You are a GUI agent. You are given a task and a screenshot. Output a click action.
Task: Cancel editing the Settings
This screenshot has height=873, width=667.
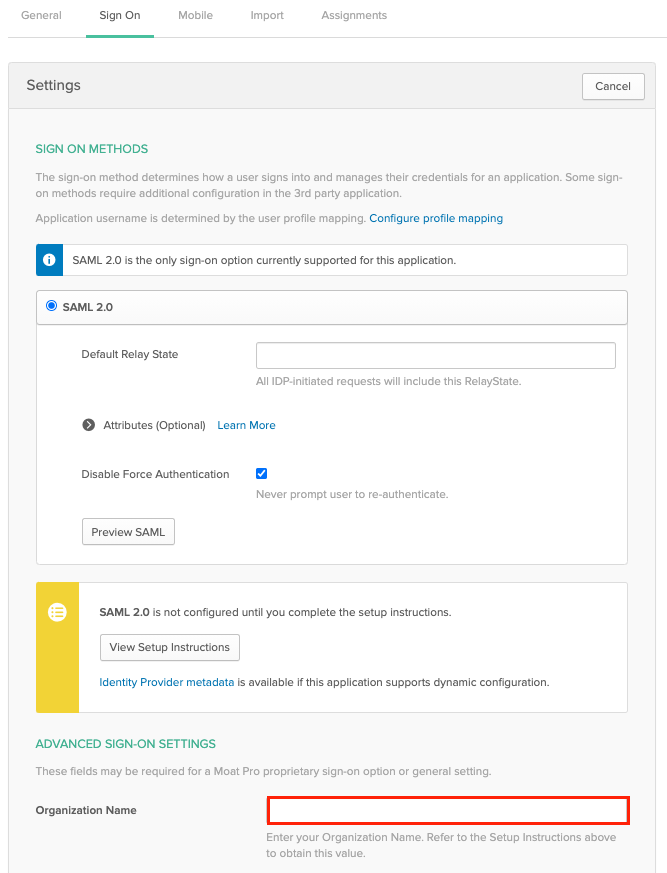pyautogui.click(x=613, y=86)
